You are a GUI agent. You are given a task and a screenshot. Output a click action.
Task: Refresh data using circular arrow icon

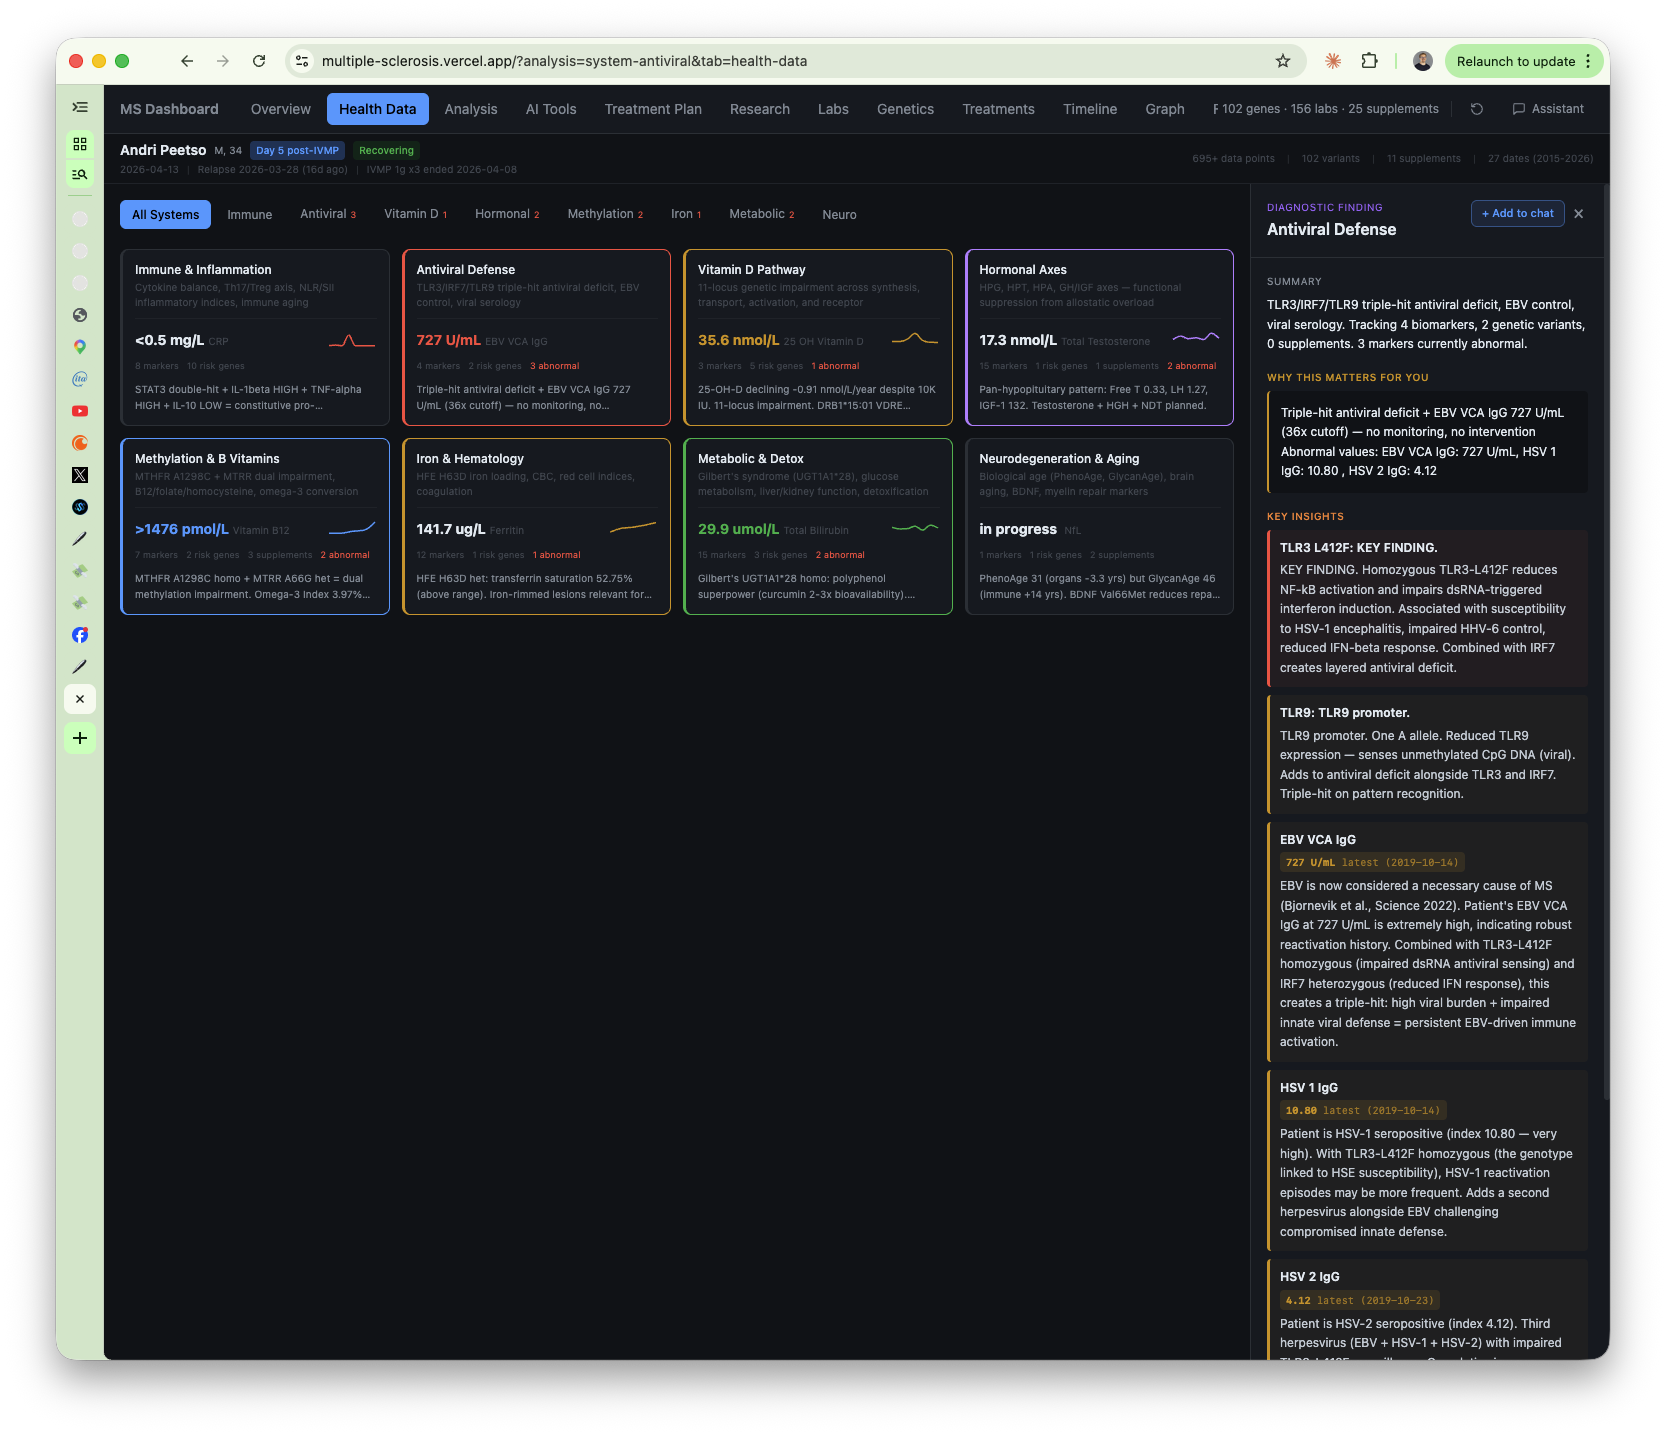click(1476, 109)
